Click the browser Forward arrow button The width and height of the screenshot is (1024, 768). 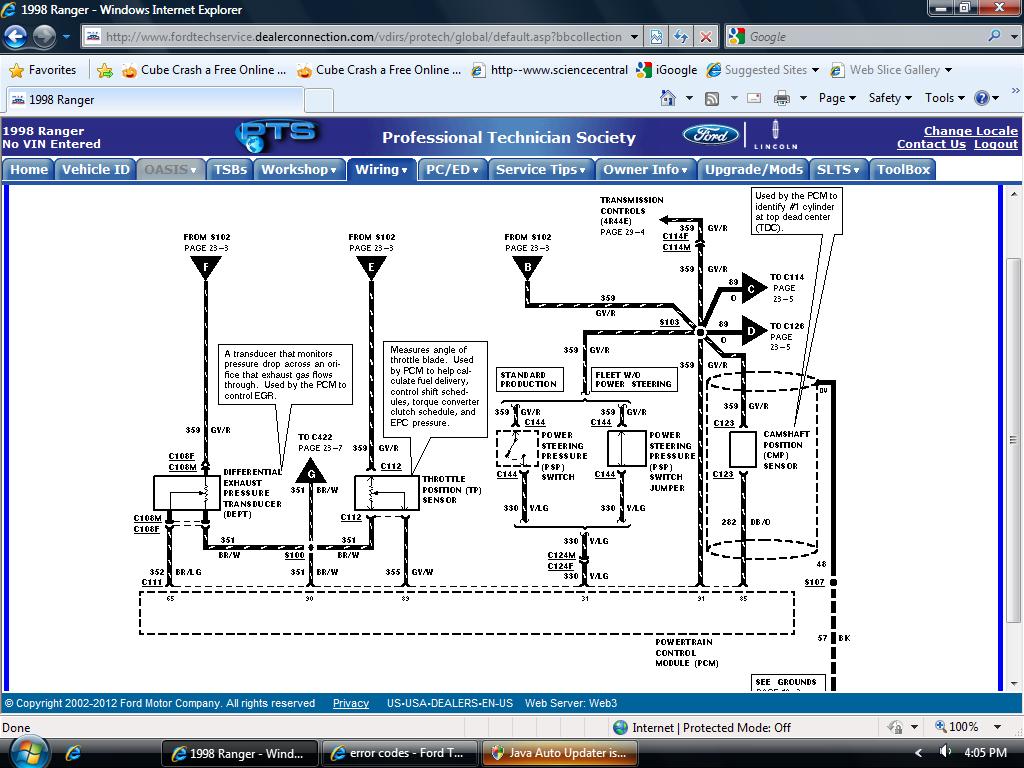pos(44,37)
